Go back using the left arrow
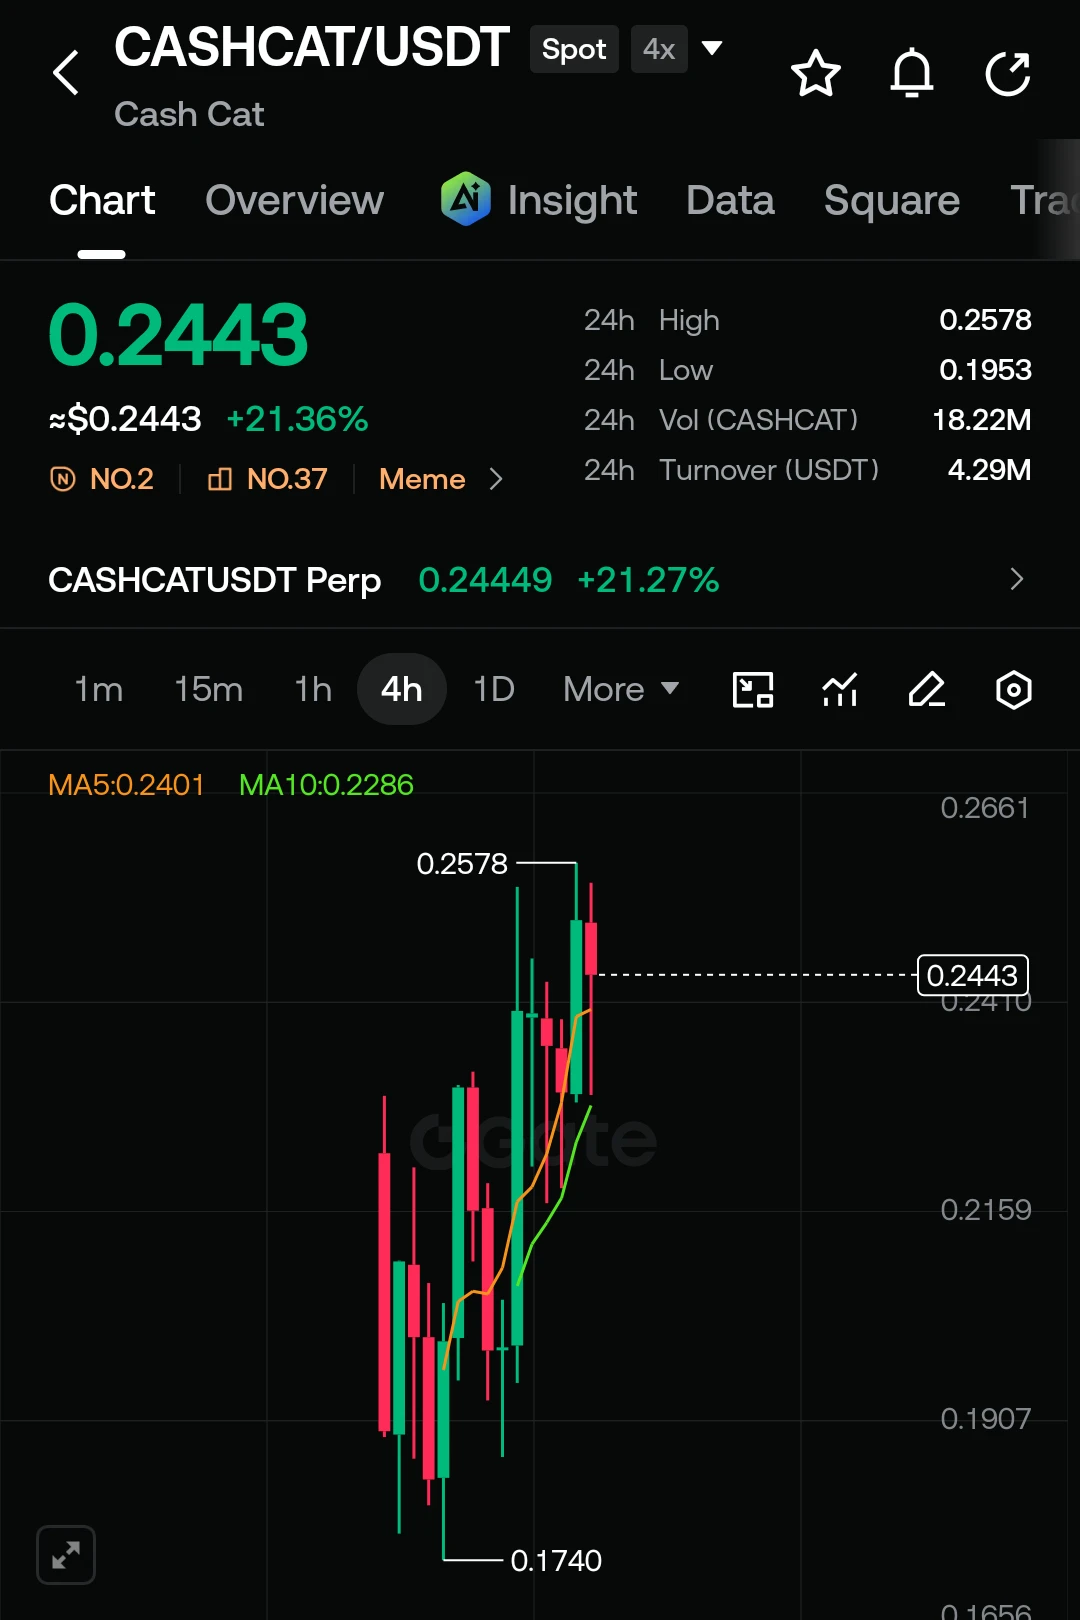The width and height of the screenshot is (1080, 1620). pos(66,73)
